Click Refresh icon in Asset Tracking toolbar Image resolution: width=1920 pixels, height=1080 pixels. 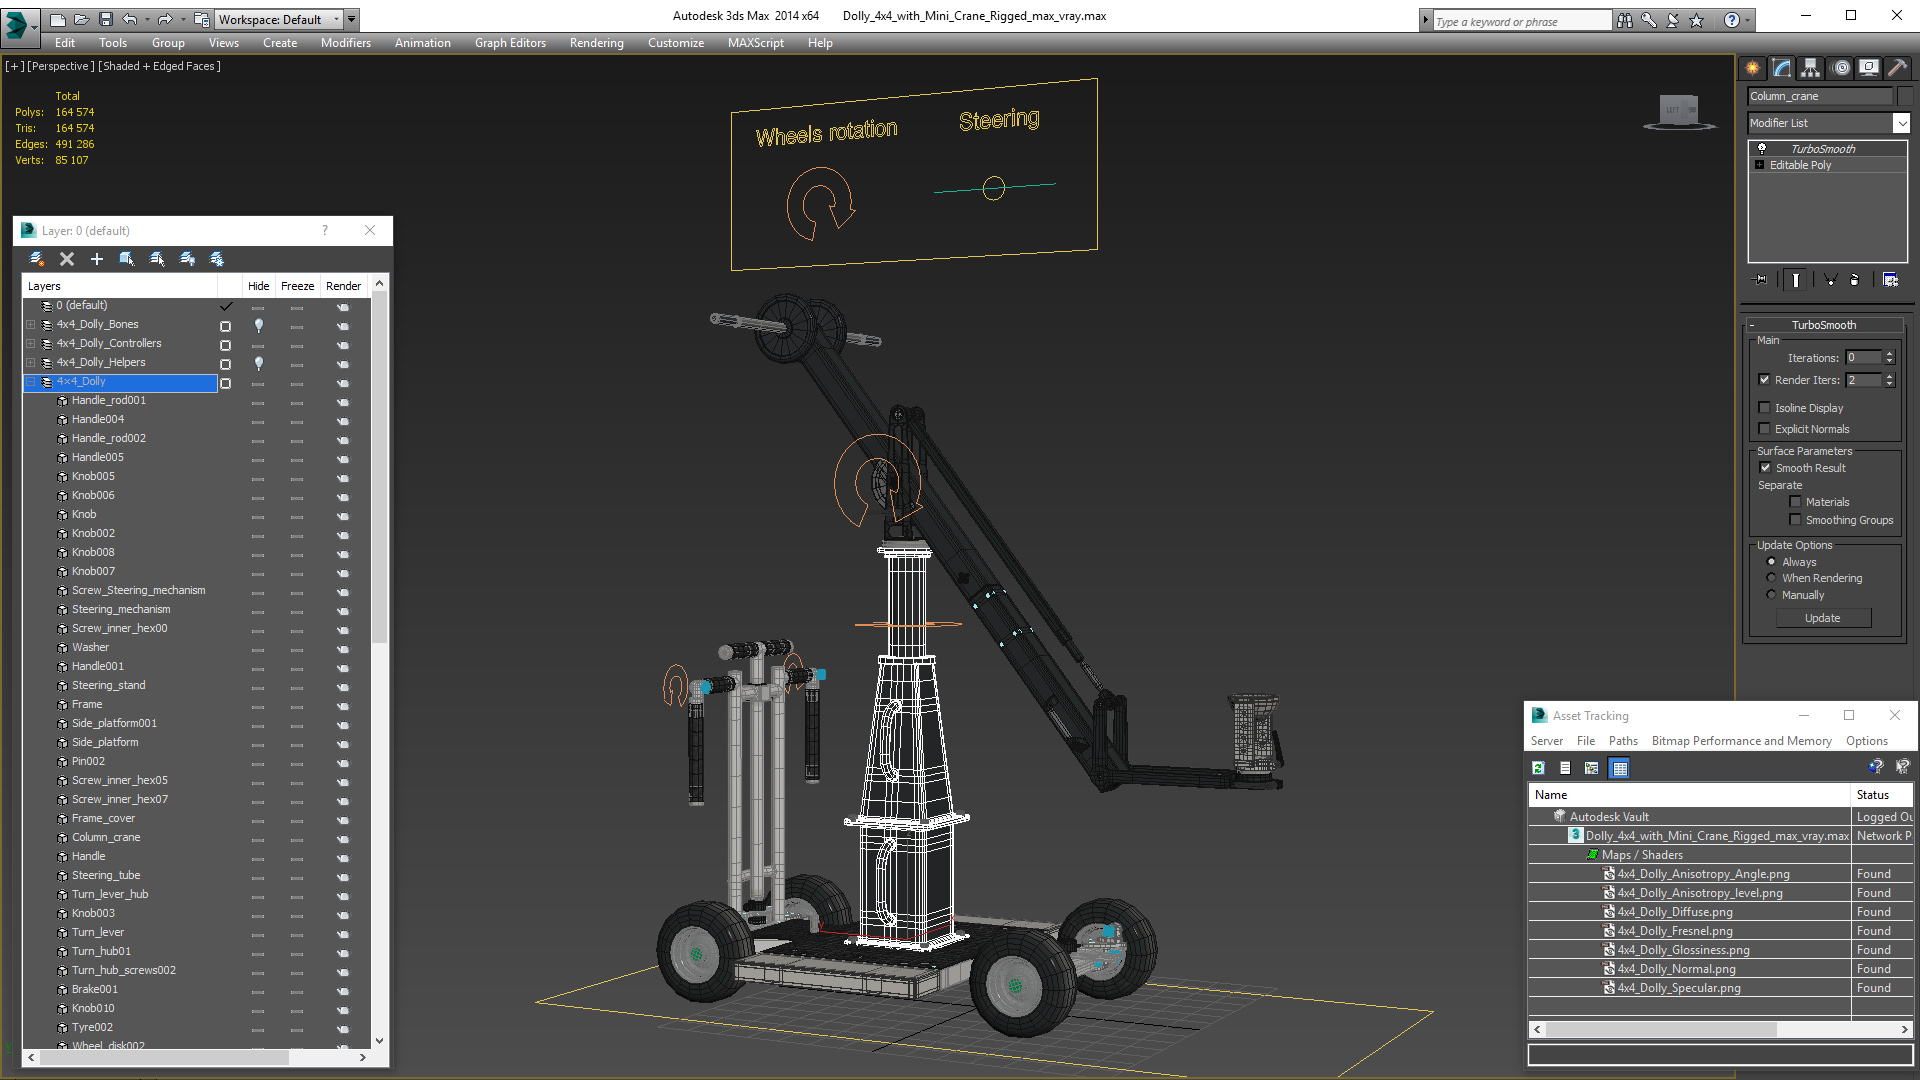pyautogui.click(x=1539, y=768)
